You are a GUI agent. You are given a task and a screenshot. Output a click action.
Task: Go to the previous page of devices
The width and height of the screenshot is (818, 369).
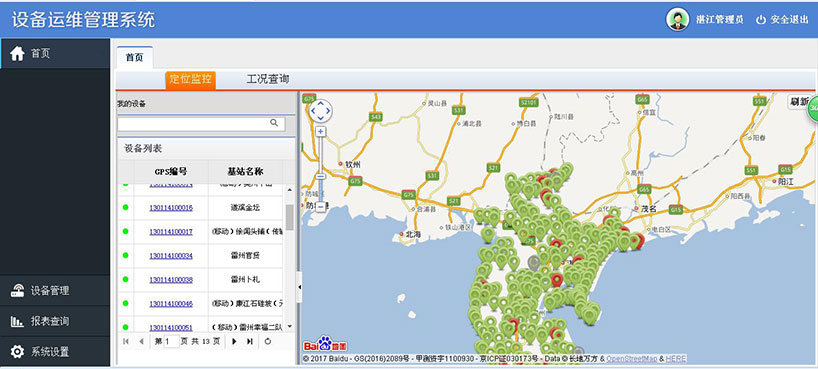pyautogui.click(x=141, y=341)
